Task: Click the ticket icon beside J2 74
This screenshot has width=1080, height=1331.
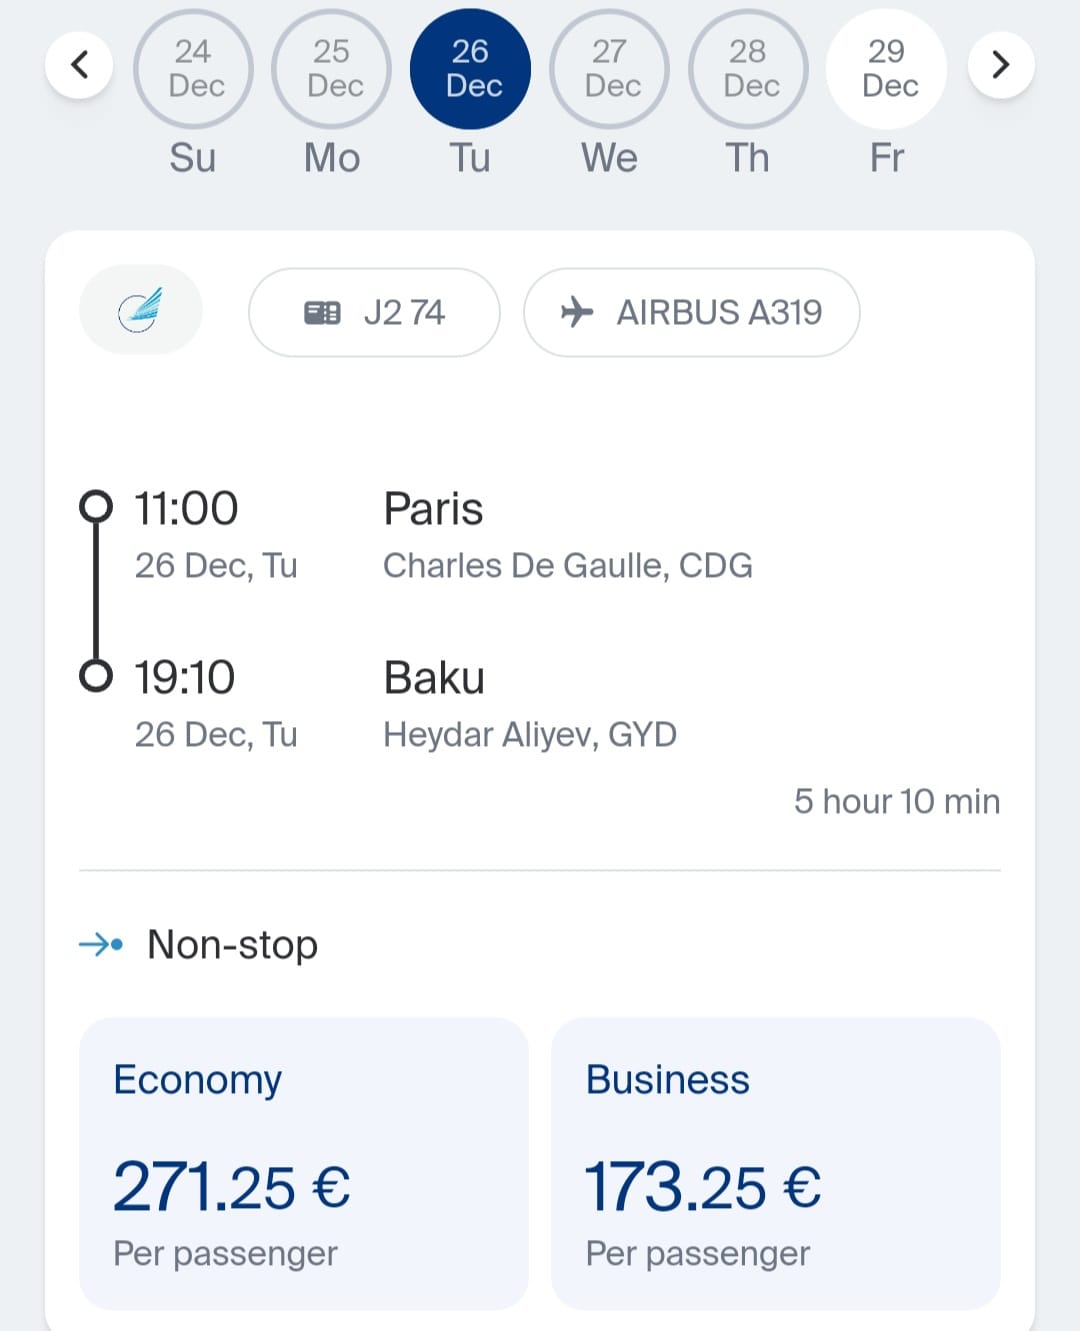Action: [x=322, y=313]
